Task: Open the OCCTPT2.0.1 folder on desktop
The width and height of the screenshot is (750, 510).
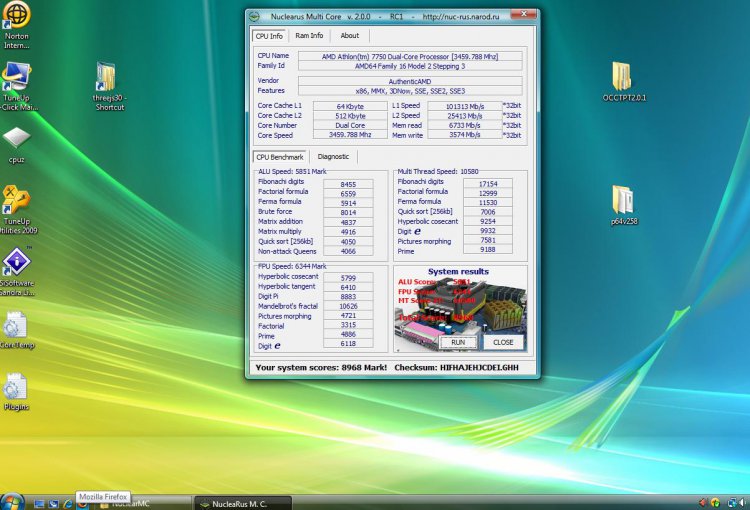Action: (x=624, y=82)
